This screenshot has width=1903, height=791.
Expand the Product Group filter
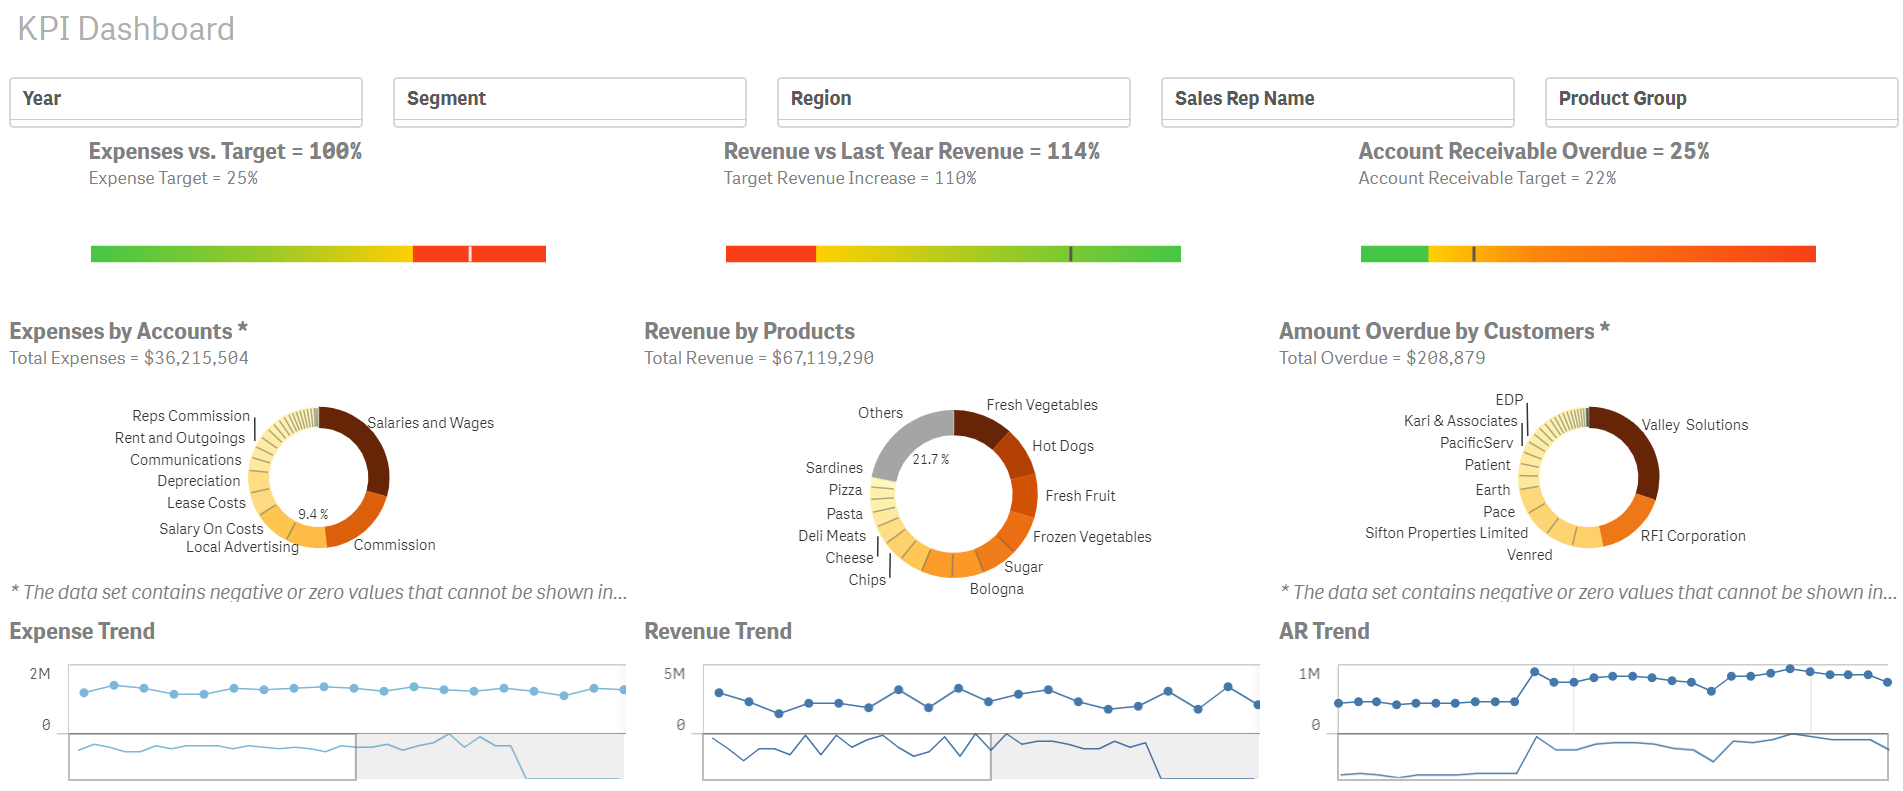tap(1720, 99)
